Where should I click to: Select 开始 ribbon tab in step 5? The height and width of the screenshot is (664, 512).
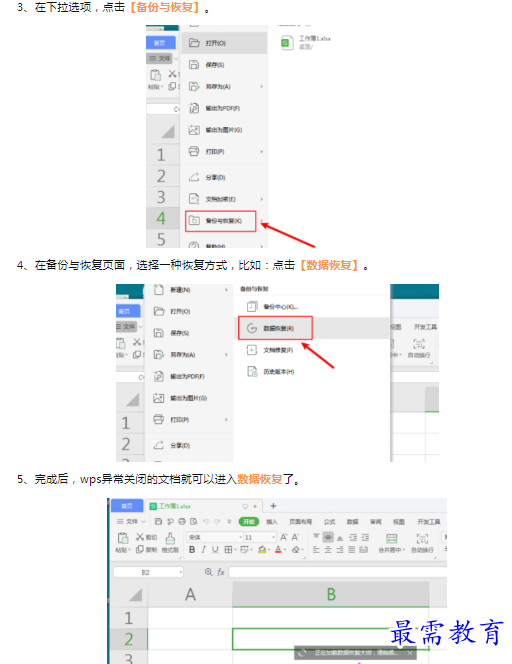[249, 521]
